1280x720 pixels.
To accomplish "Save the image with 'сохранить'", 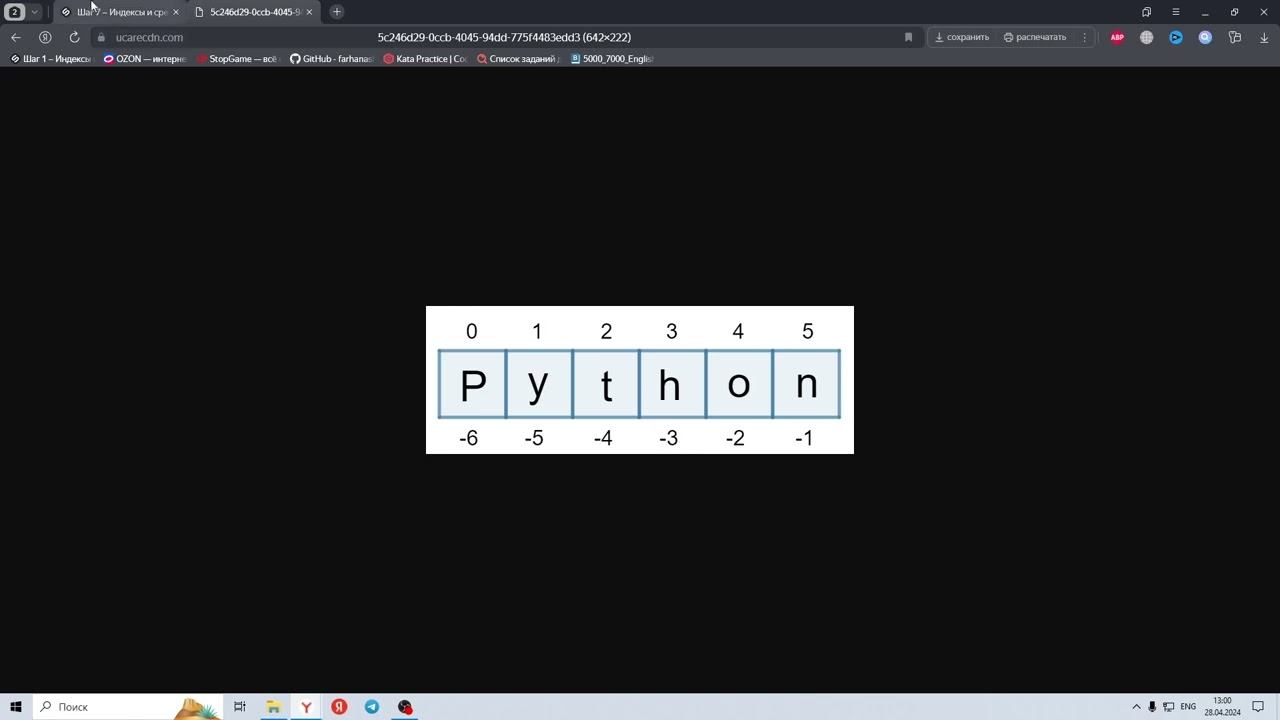I will click(962, 37).
